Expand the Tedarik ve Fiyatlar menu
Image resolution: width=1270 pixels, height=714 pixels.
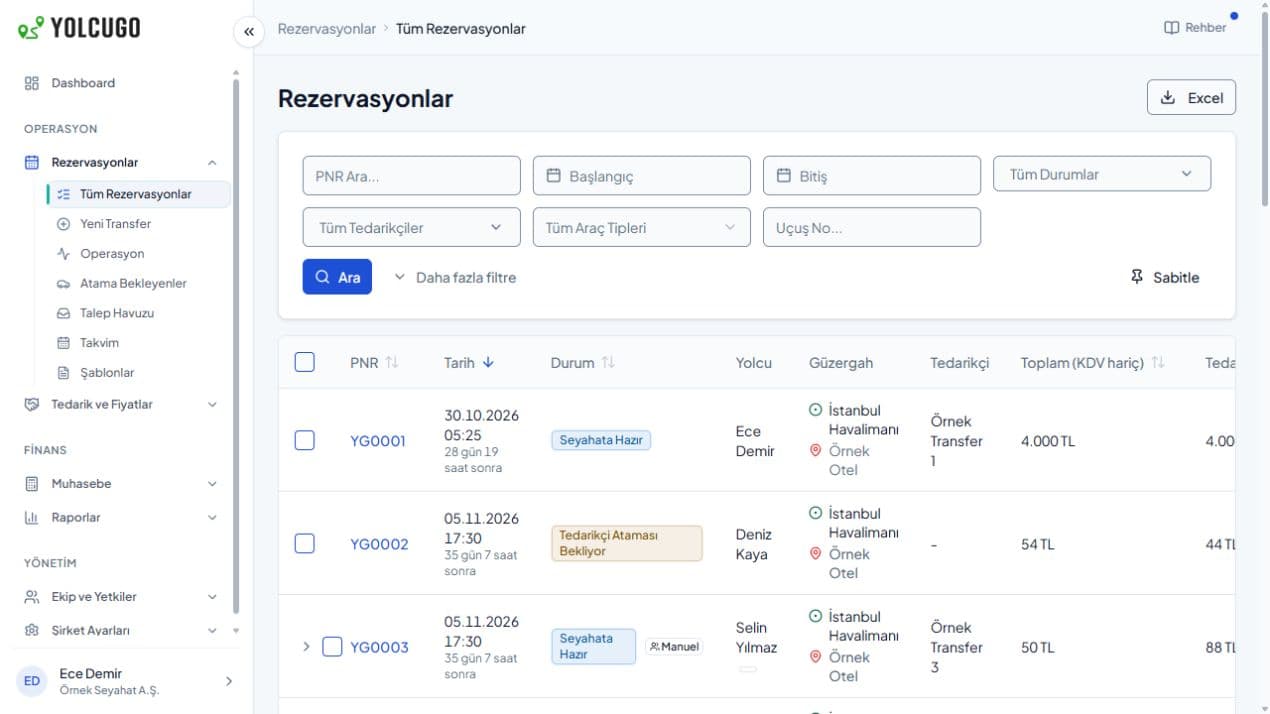[121, 405]
